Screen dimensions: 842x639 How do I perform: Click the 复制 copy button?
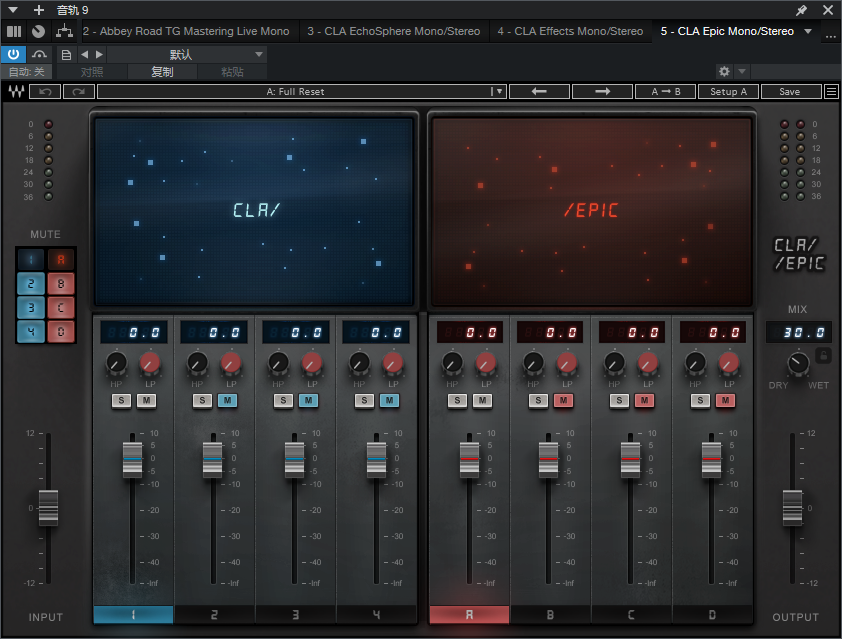[162, 71]
